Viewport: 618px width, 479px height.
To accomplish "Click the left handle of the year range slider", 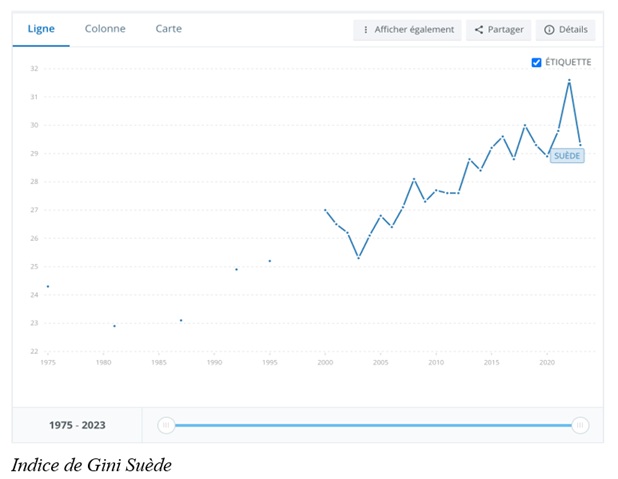I will 167,425.
